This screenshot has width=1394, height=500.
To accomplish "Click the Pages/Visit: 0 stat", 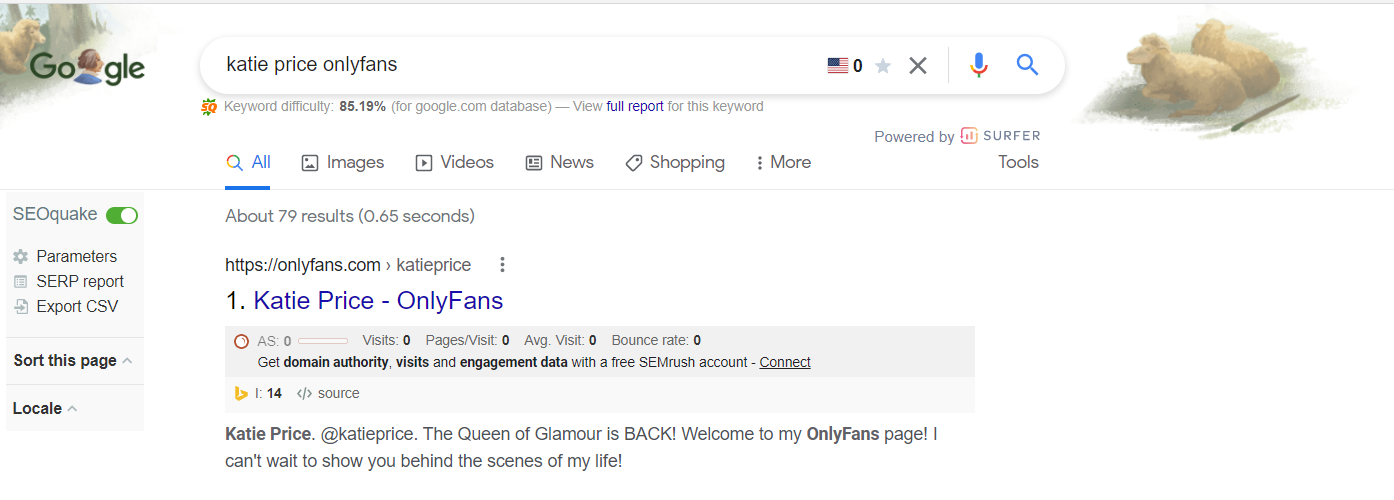I will tap(467, 341).
